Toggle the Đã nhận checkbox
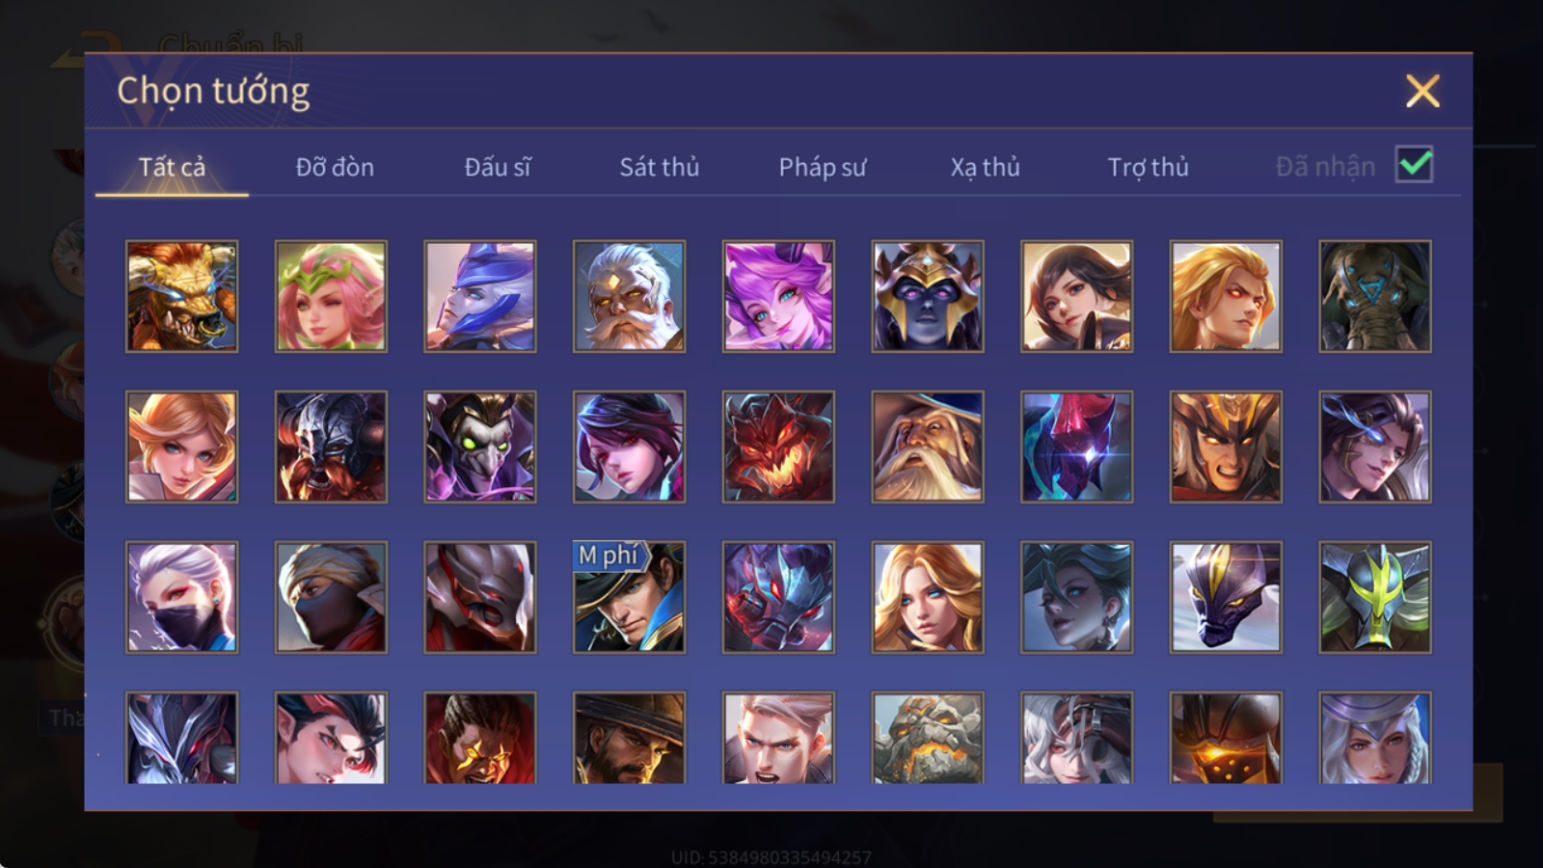Image resolution: width=1543 pixels, height=868 pixels. (x=1414, y=164)
